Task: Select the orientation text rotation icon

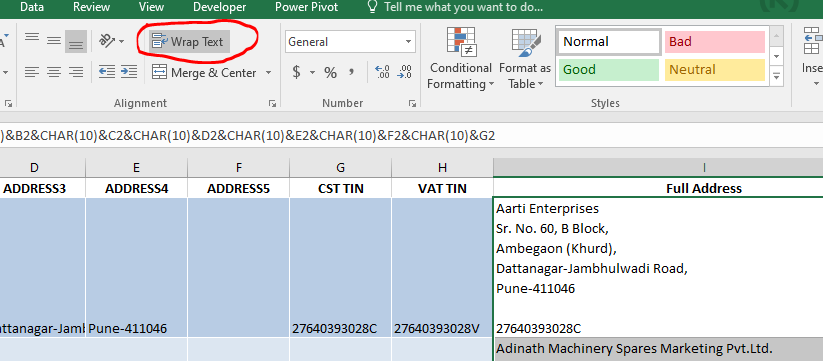Action: point(112,41)
